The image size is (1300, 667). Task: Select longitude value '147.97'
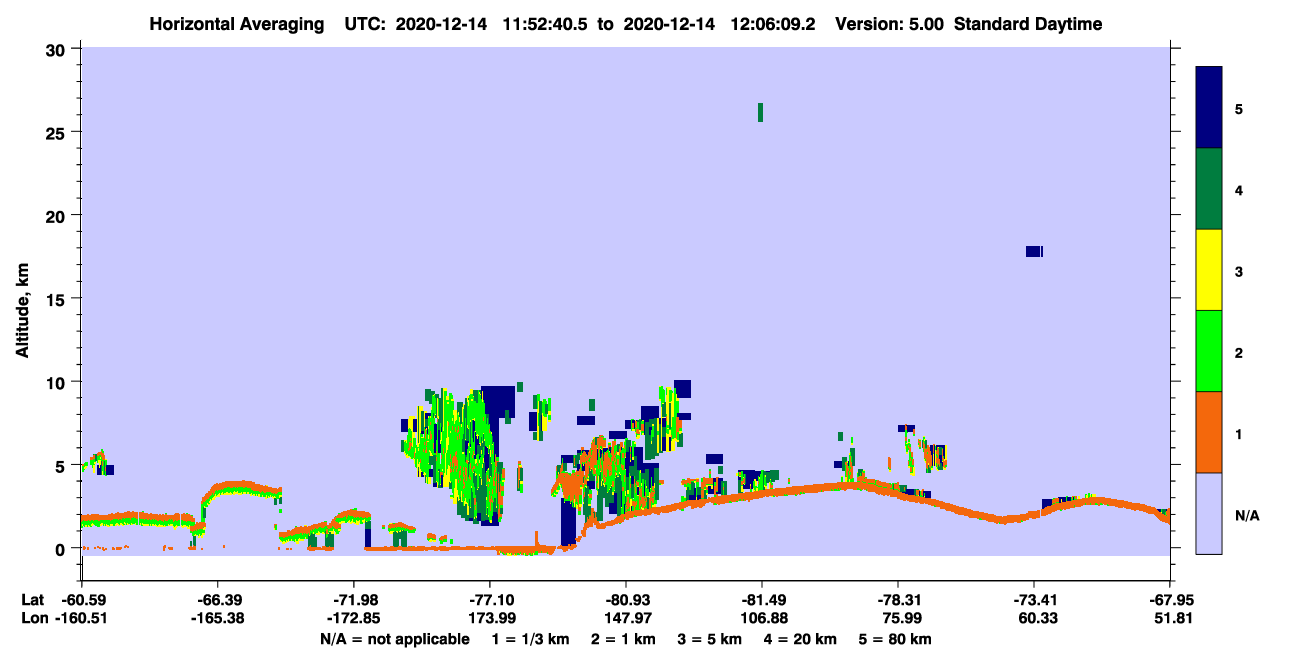pyautogui.click(x=626, y=619)
